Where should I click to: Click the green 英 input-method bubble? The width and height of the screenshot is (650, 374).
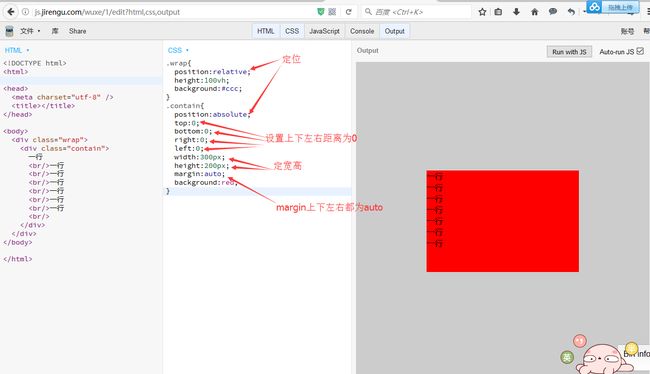[567, 357]
